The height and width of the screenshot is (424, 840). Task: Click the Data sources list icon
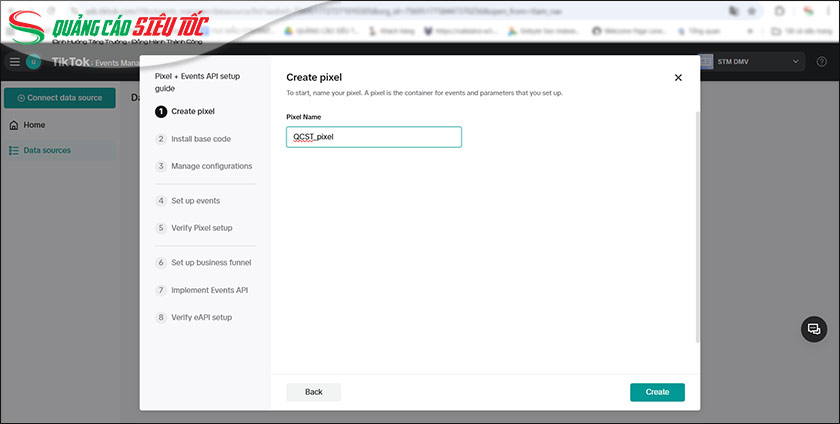(13, 150)
